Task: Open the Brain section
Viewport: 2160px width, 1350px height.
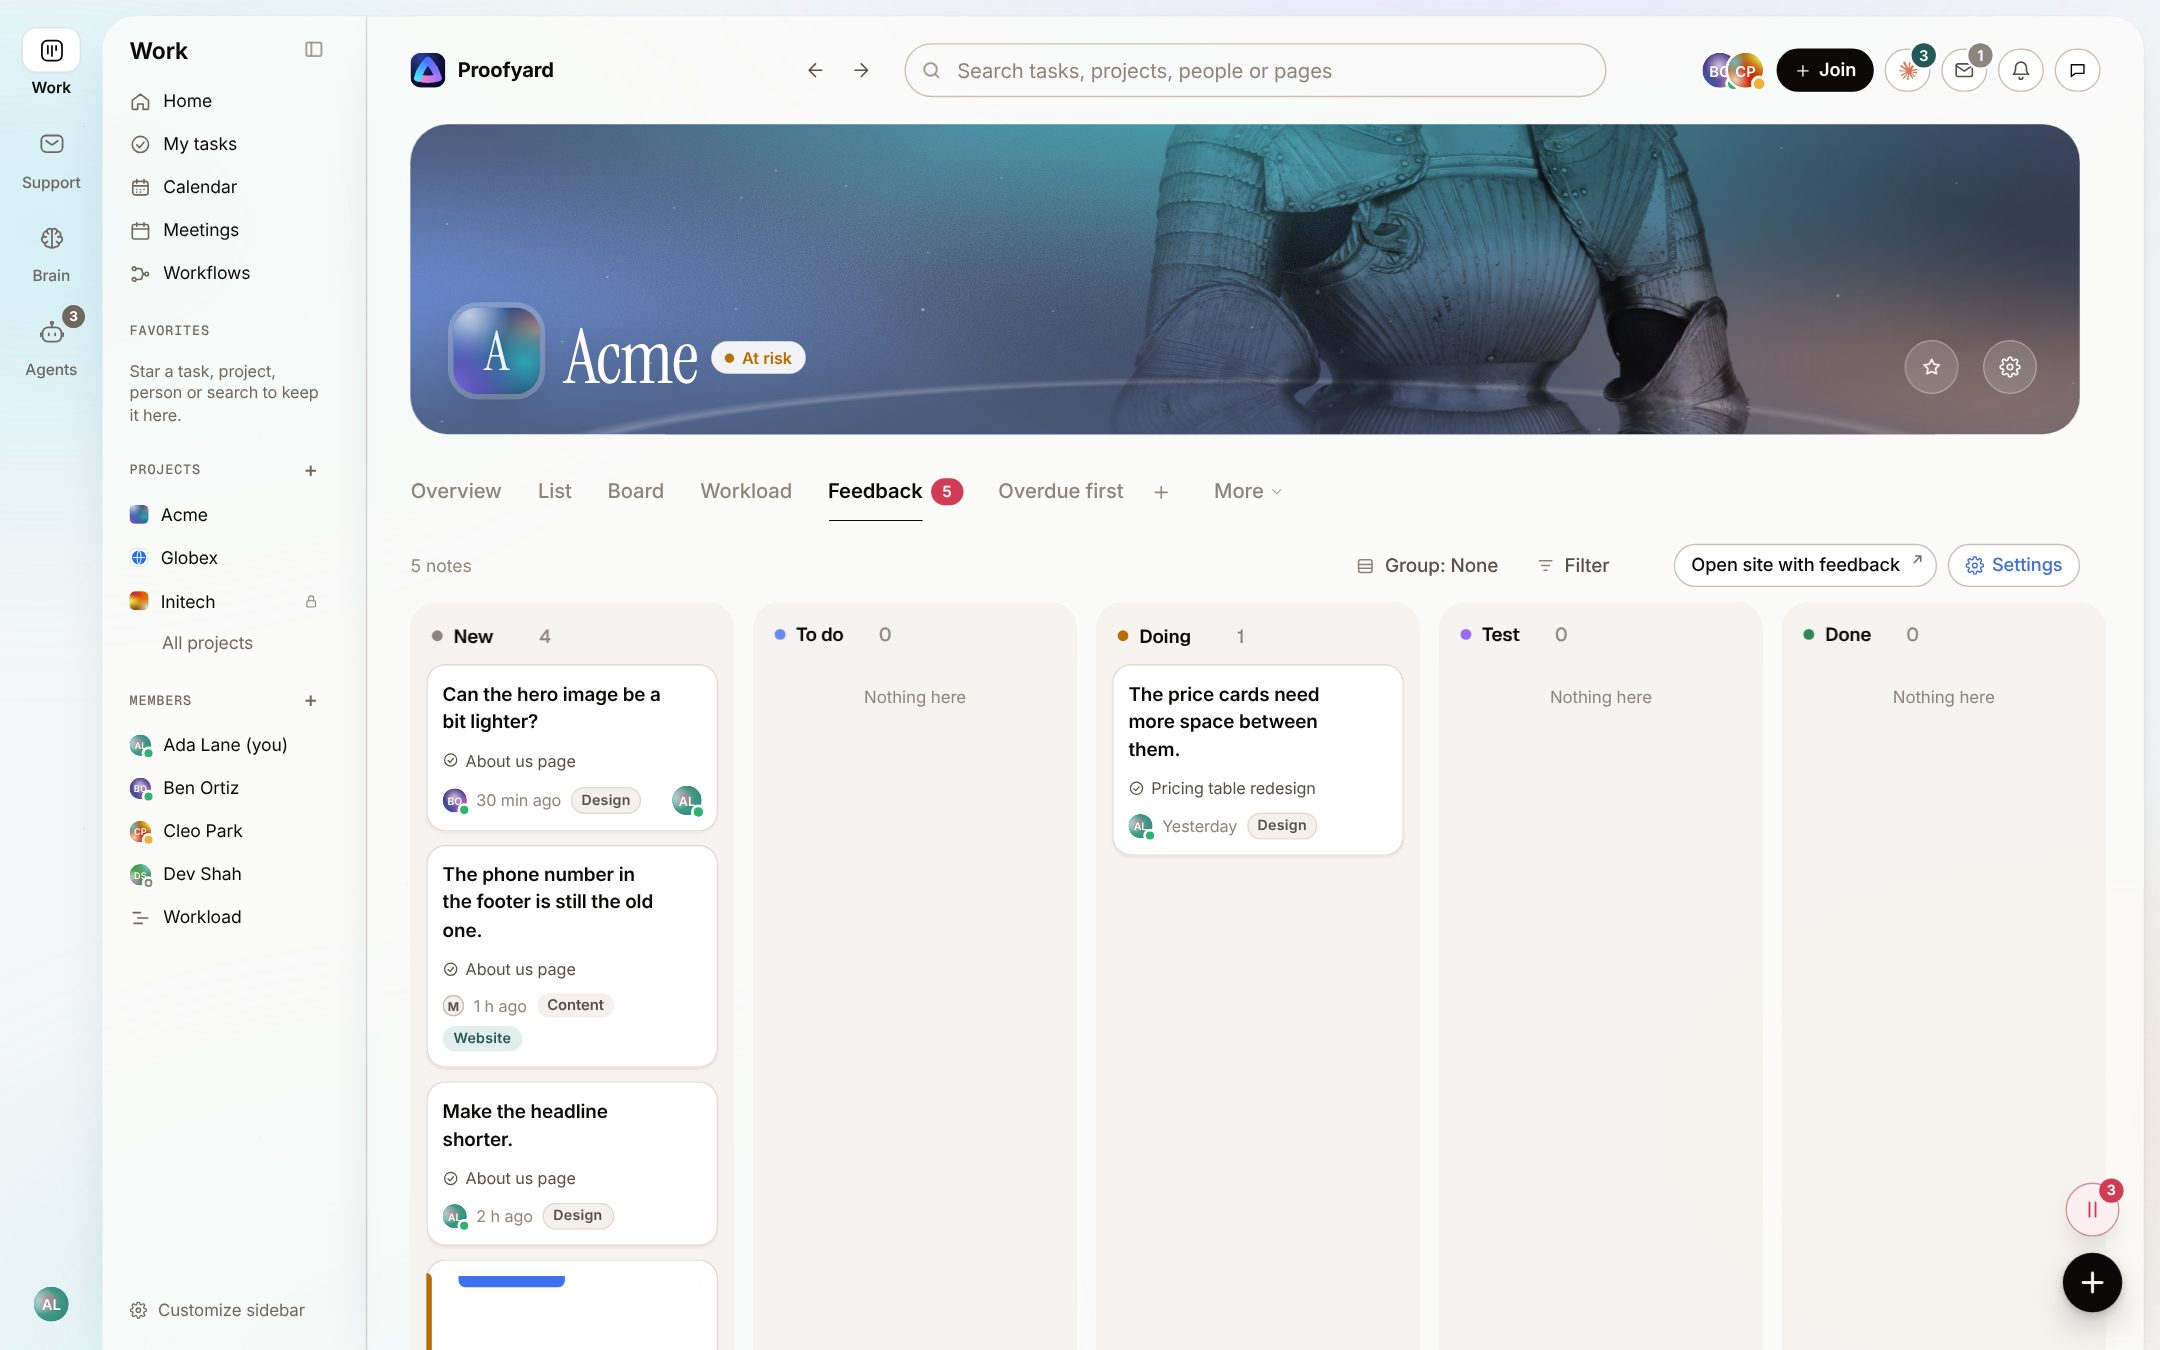Action: 51,254
